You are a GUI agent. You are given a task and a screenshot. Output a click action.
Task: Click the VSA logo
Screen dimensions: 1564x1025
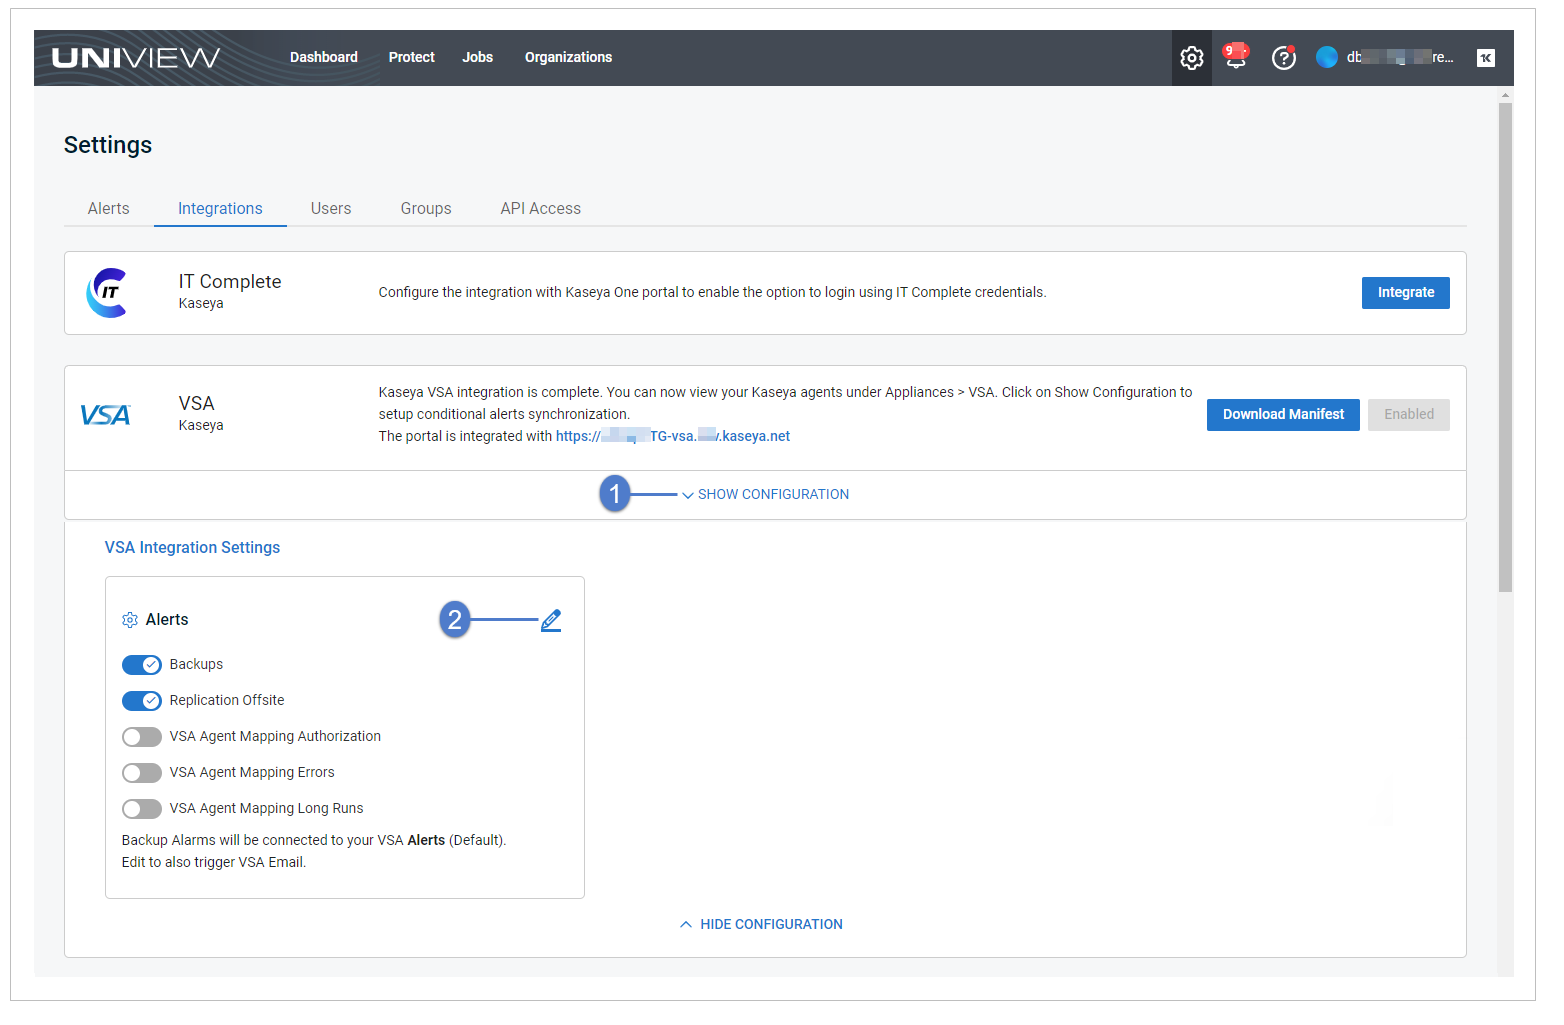click(x=105, y=415)
